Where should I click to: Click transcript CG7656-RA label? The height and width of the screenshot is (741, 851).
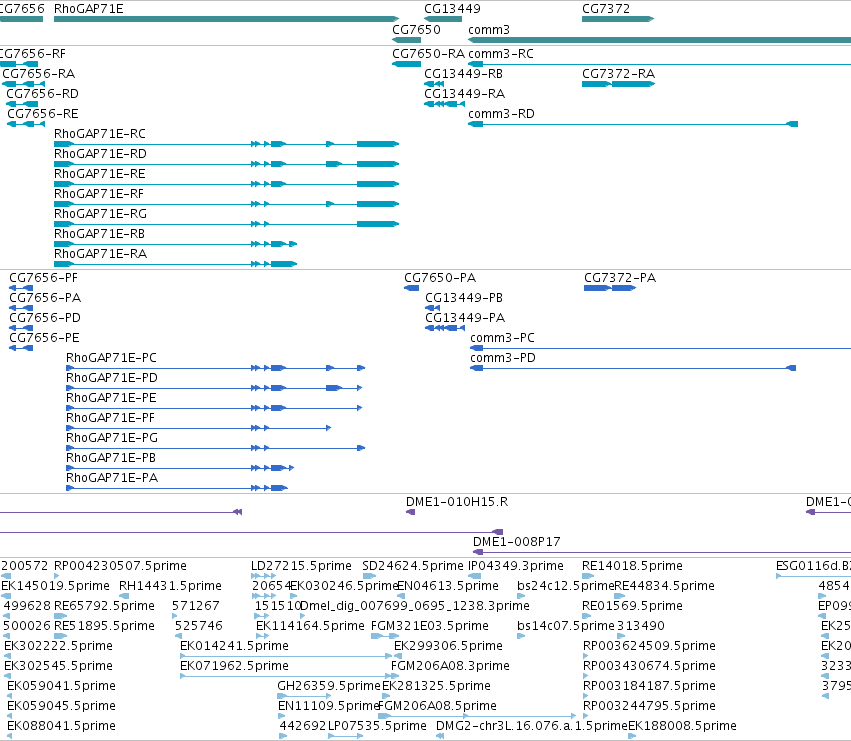click(x=39, y=73)
